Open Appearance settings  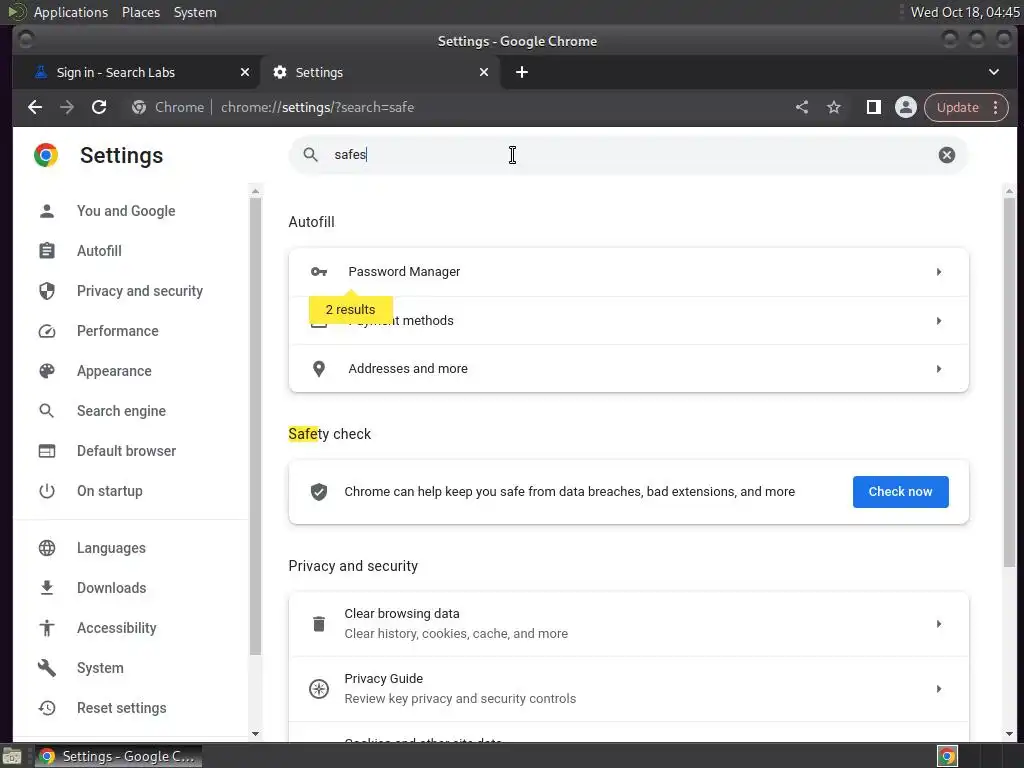tap(114, 371)
